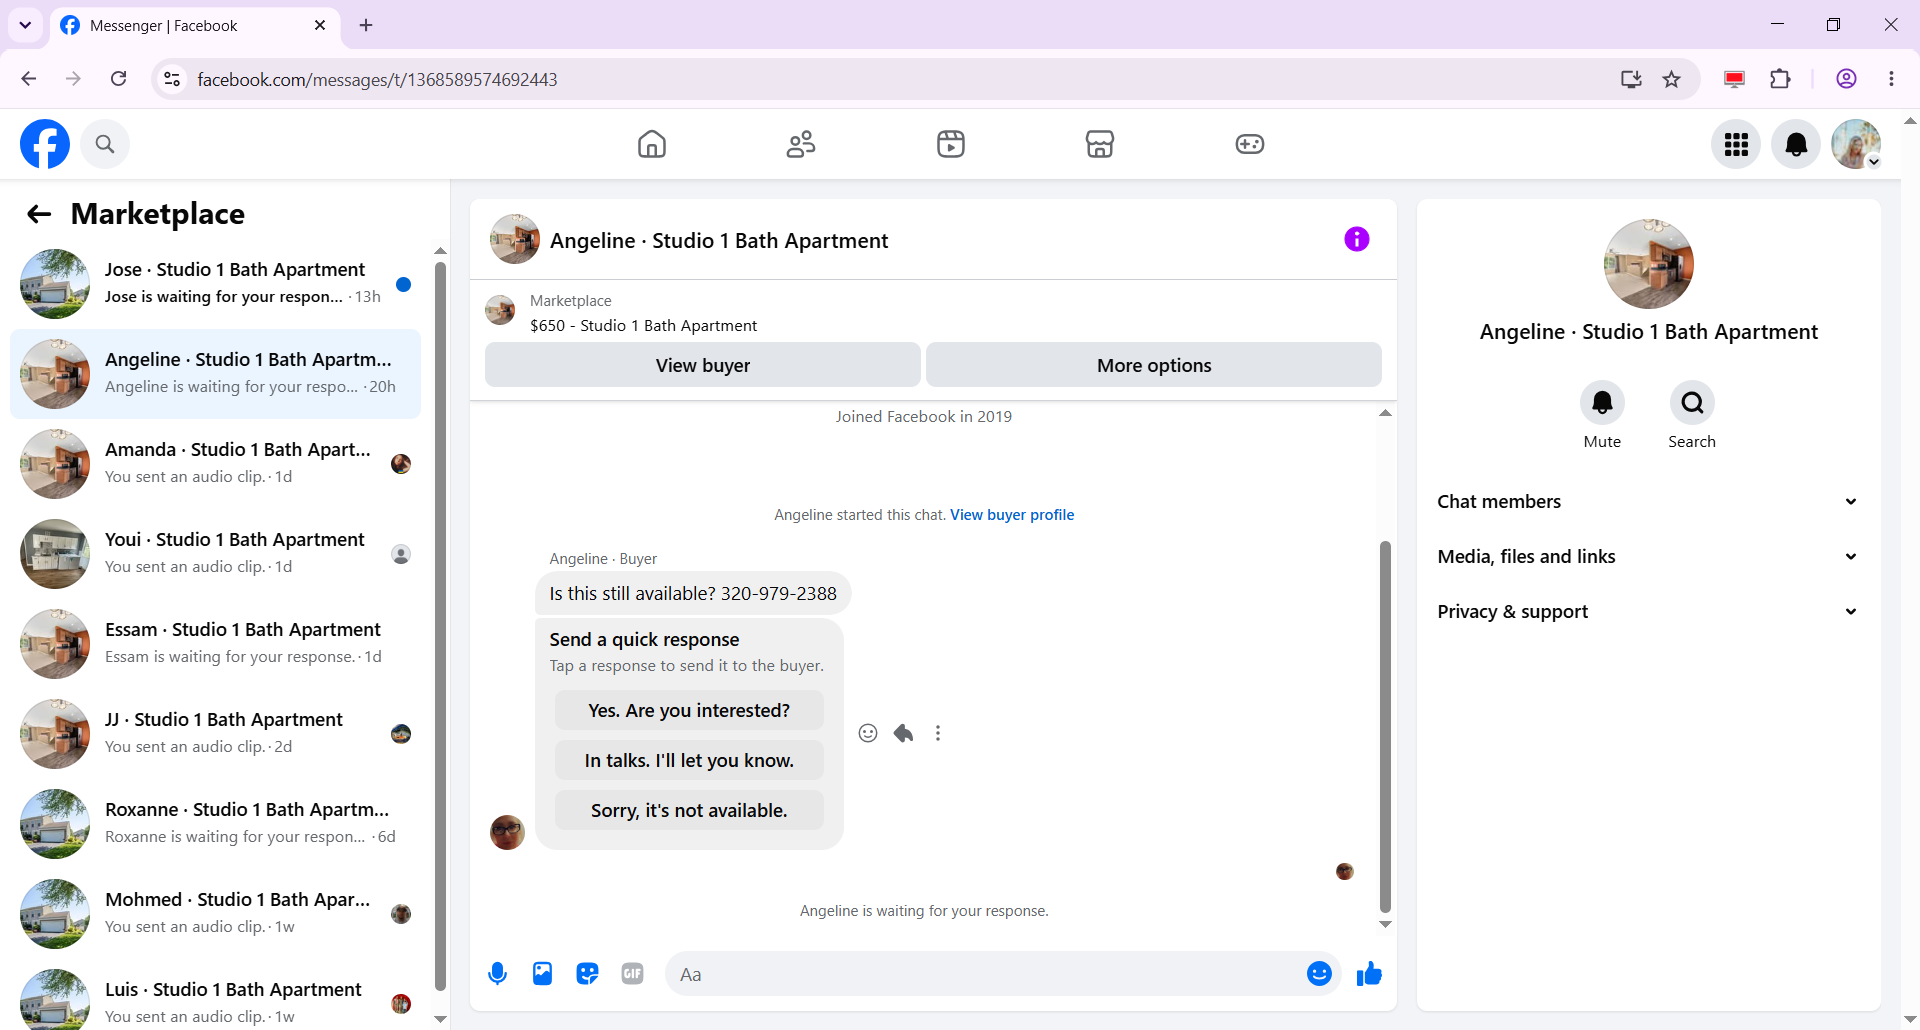View site information icon in address bar

click(172, 79)
